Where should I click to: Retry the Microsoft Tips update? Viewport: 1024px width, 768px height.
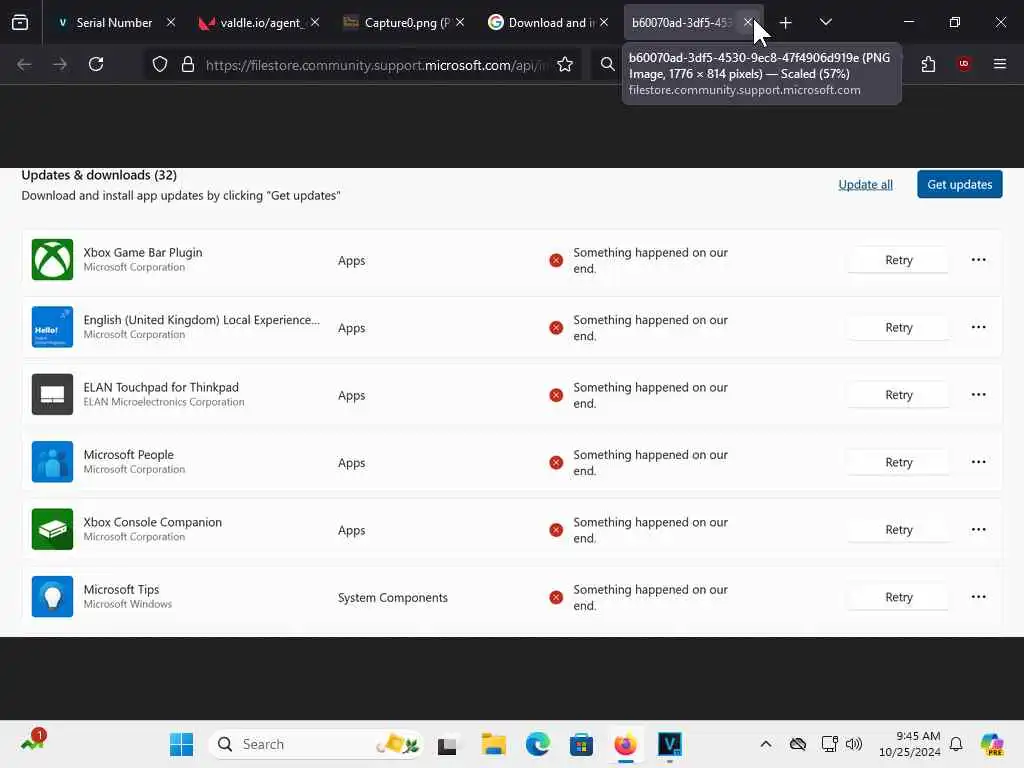point(899,597)
